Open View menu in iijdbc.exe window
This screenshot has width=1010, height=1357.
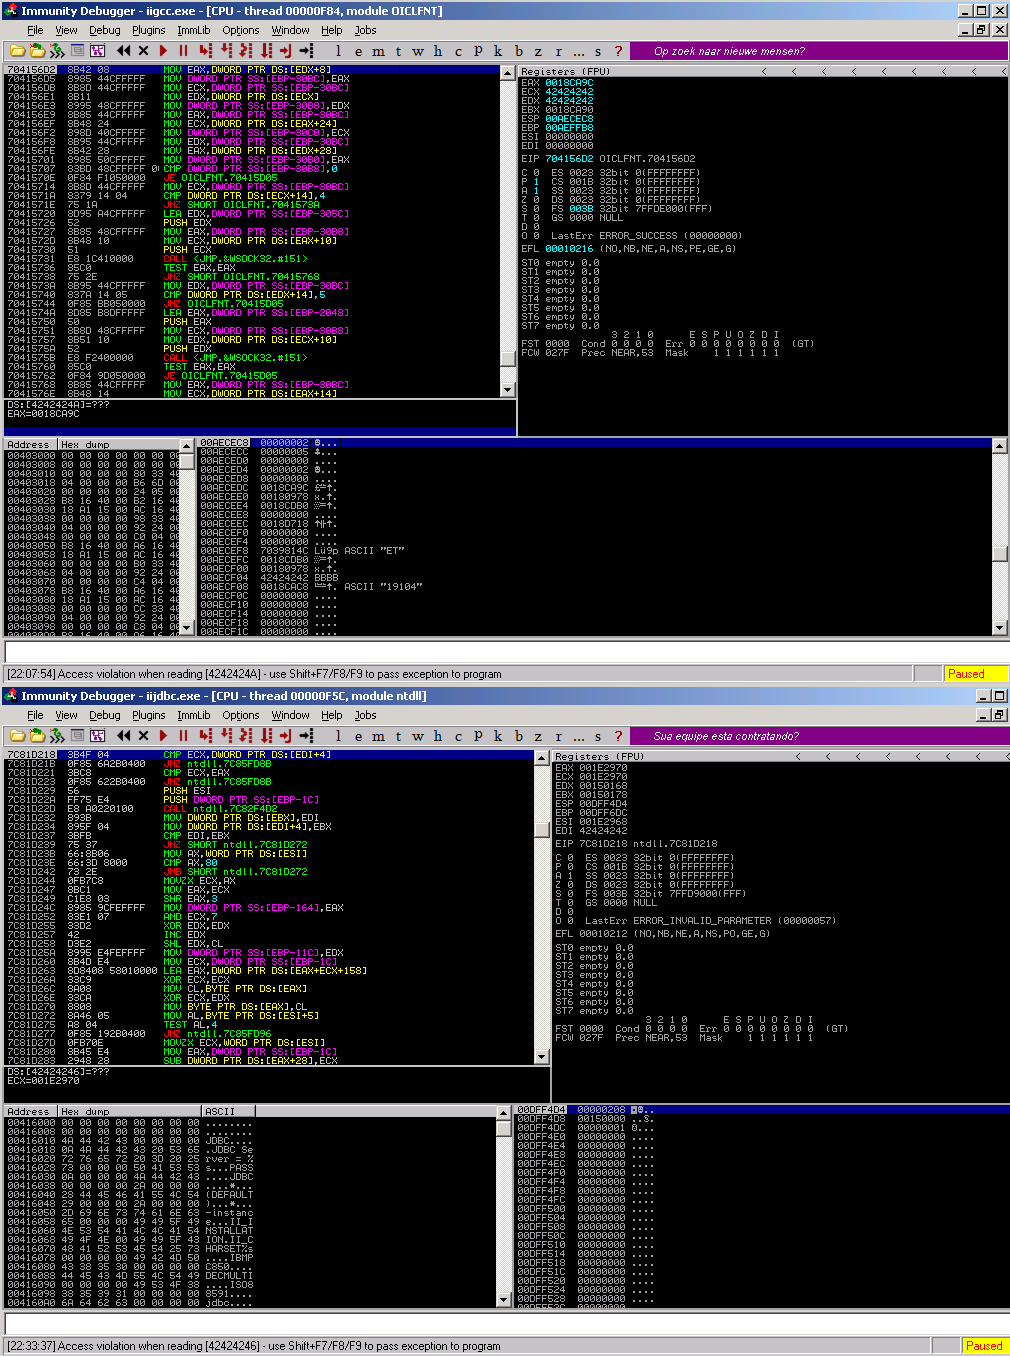(x=66, y=715)
